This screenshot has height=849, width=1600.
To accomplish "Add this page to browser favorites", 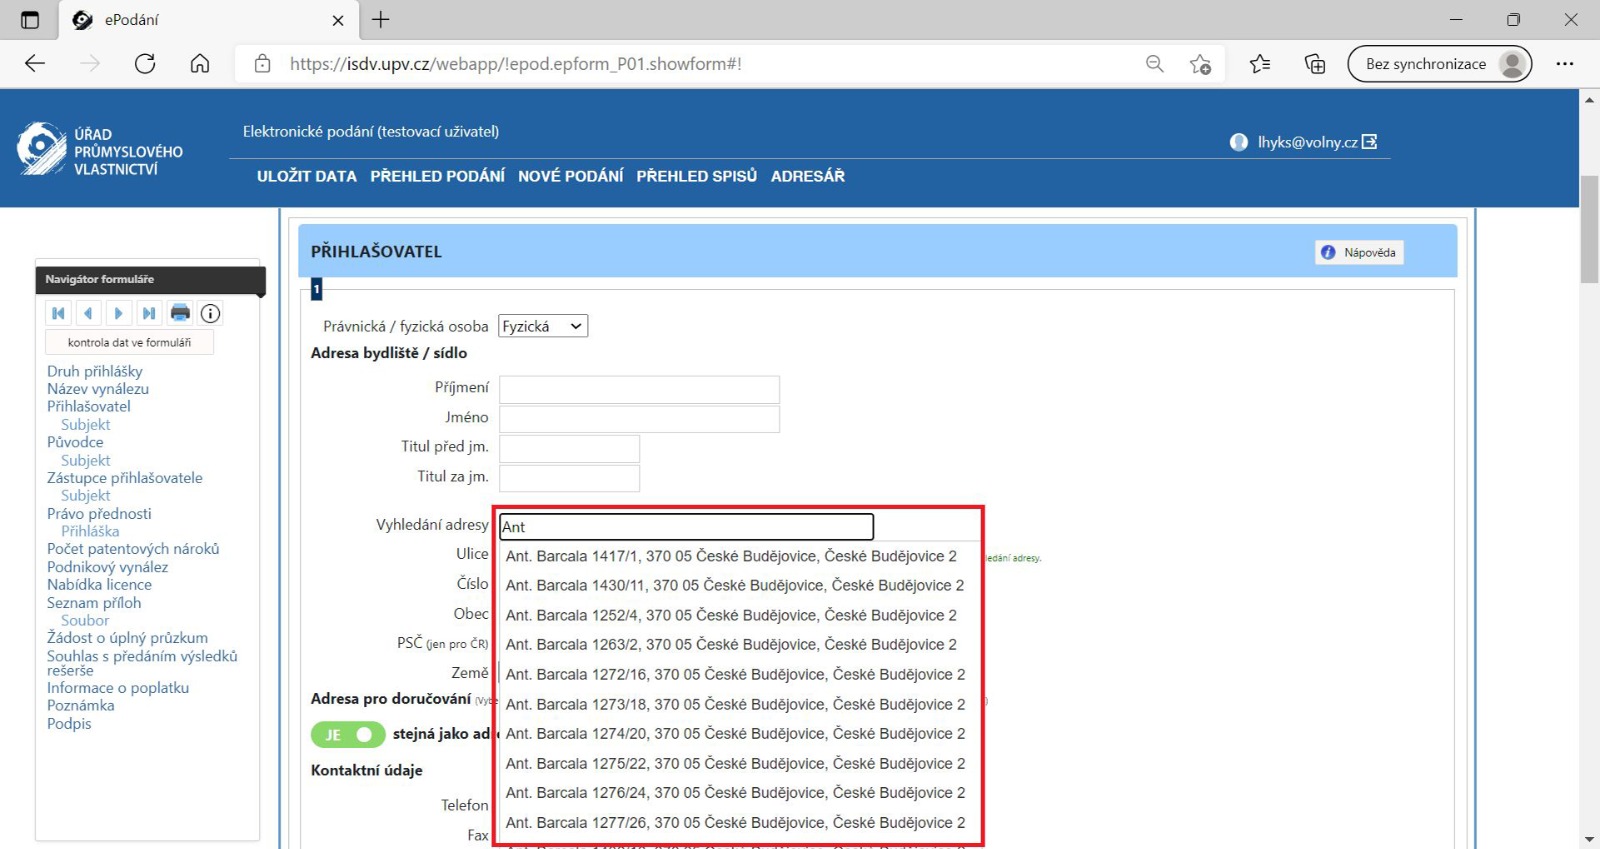I will pos(1200,64).
